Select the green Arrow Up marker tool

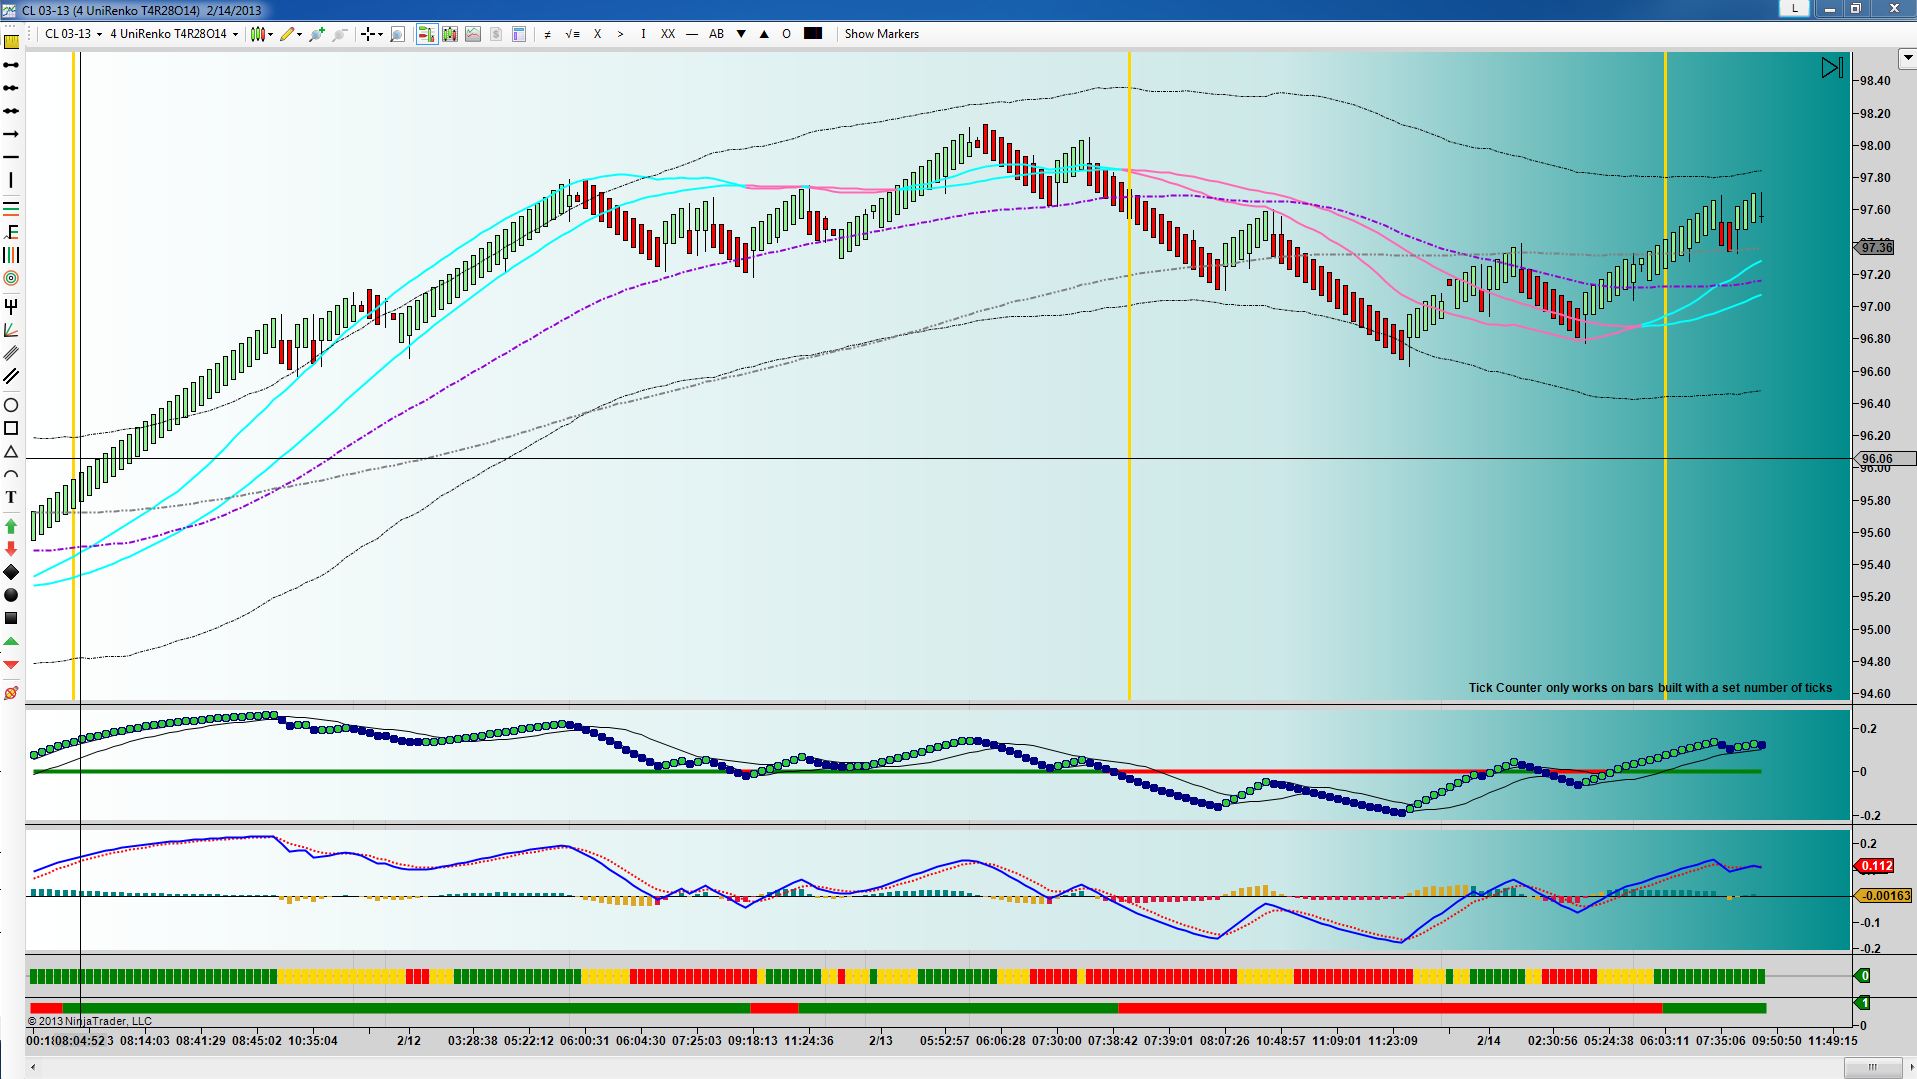click(11, 526)
